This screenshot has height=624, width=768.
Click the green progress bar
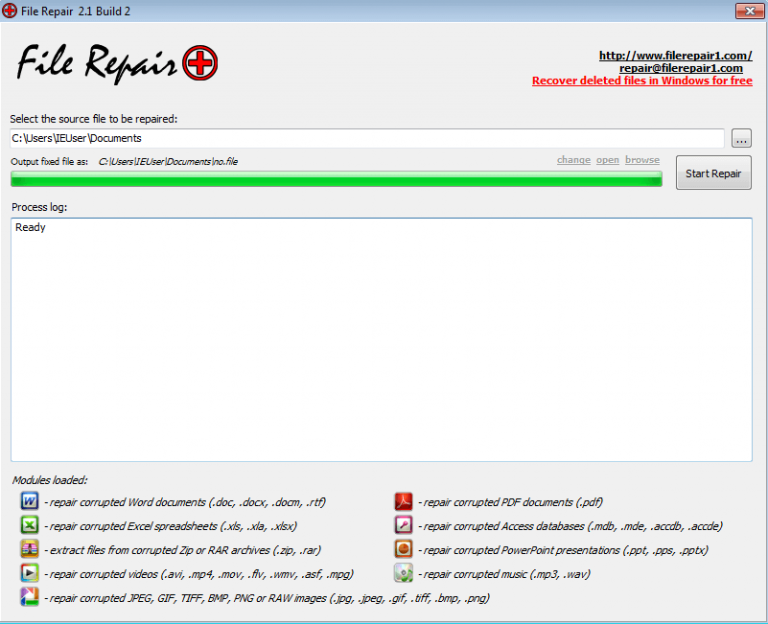pos(336,179)
